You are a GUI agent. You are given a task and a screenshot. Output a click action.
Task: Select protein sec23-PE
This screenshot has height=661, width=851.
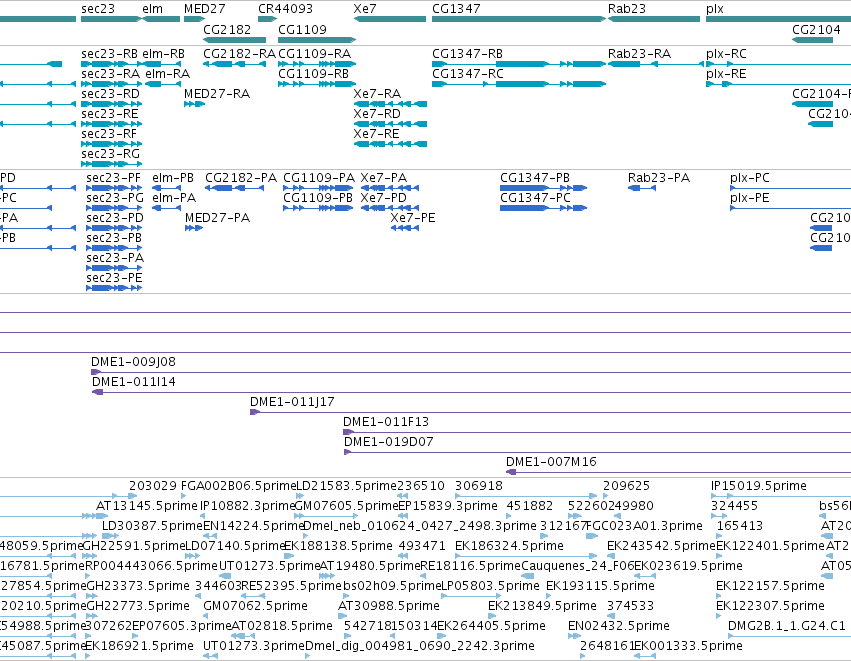point(114,288)
